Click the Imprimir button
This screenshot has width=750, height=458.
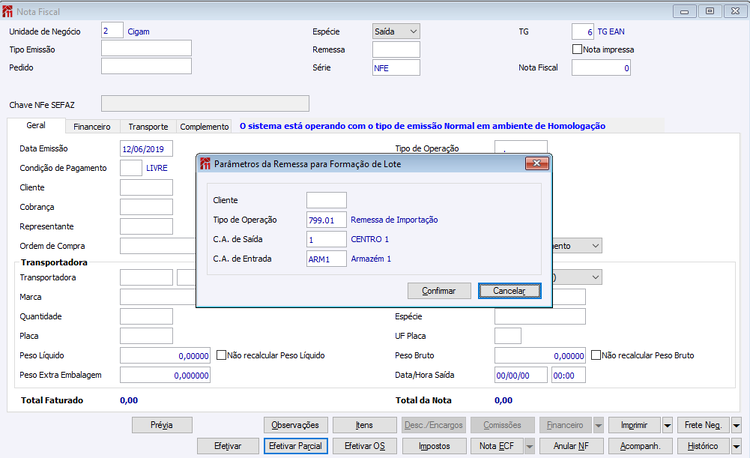(635, 425)
